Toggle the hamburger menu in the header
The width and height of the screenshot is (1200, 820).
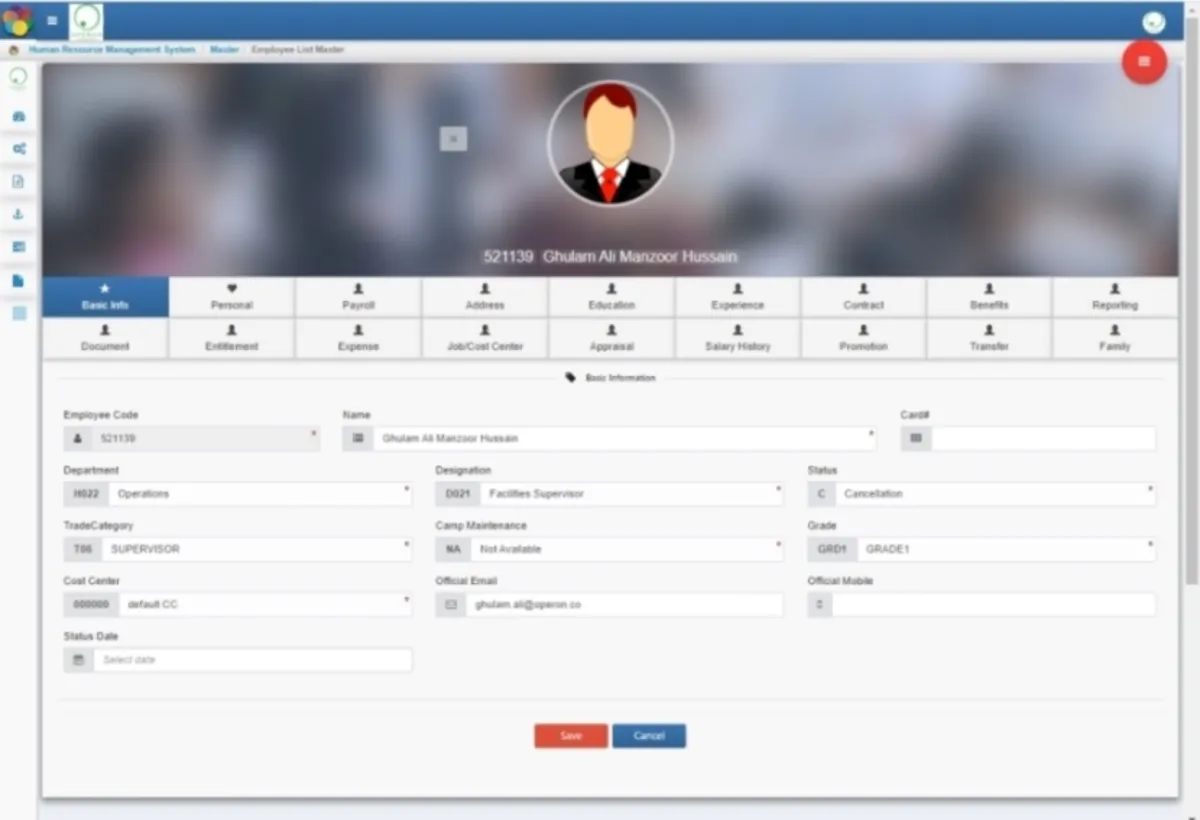click(x=52, y=20)
